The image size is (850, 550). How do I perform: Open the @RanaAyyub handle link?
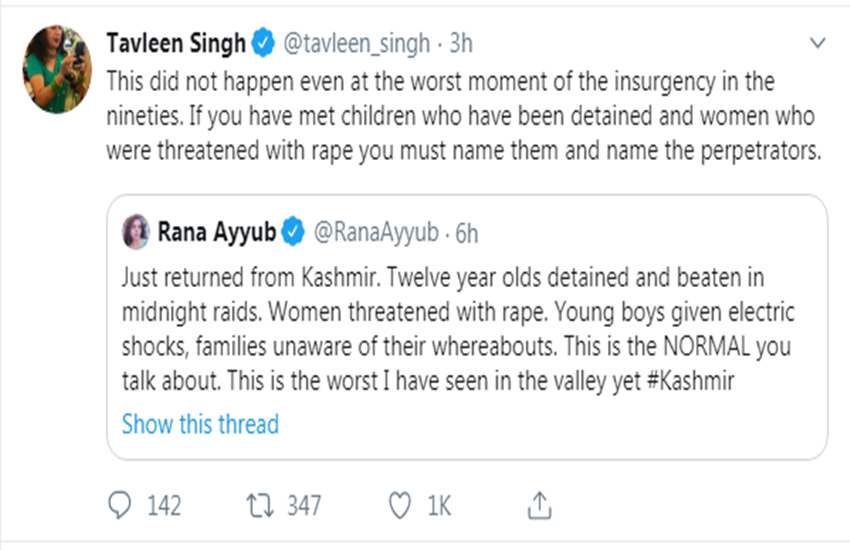(x=375, y=233)
